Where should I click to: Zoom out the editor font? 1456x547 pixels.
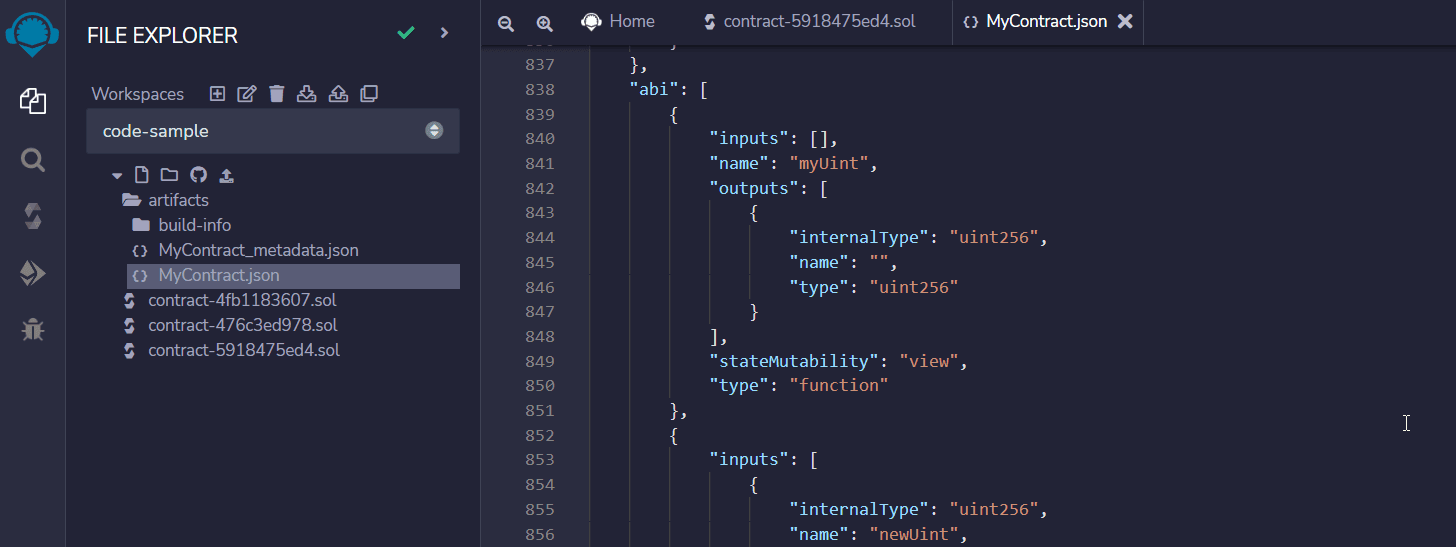(506, 23)
